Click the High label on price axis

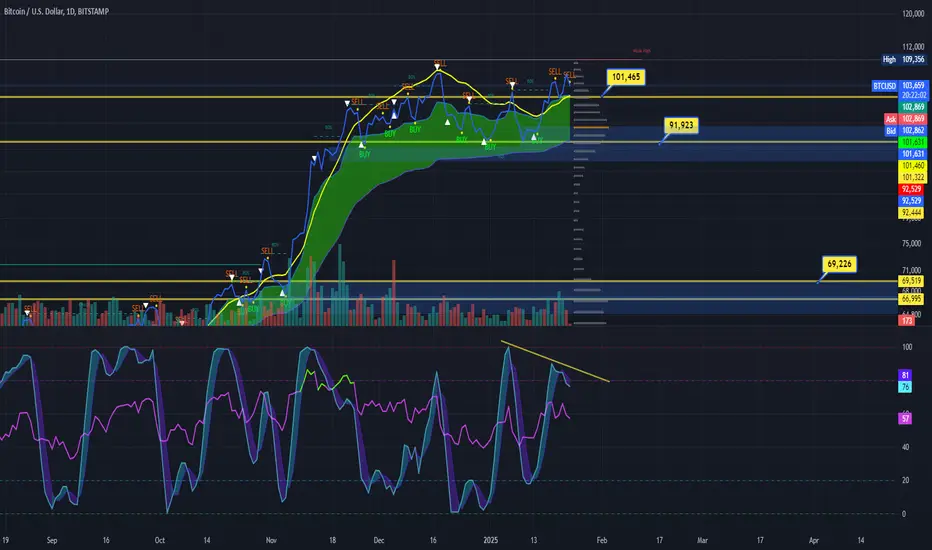[889, 59]
